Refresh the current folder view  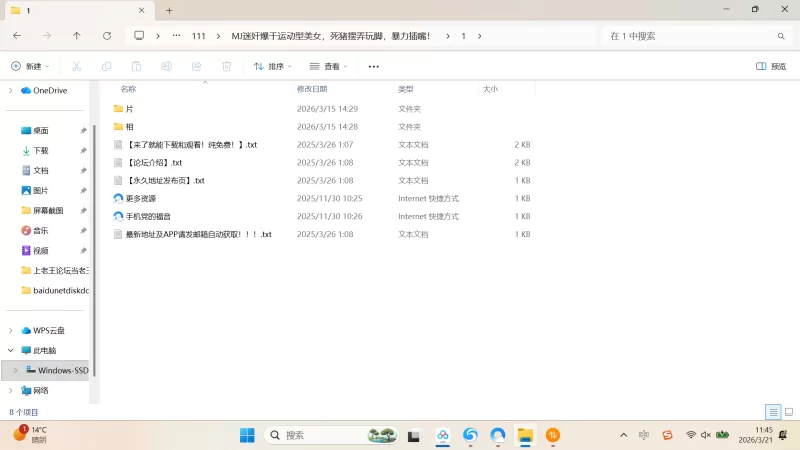pyautogui.click(x=107, y=36)
